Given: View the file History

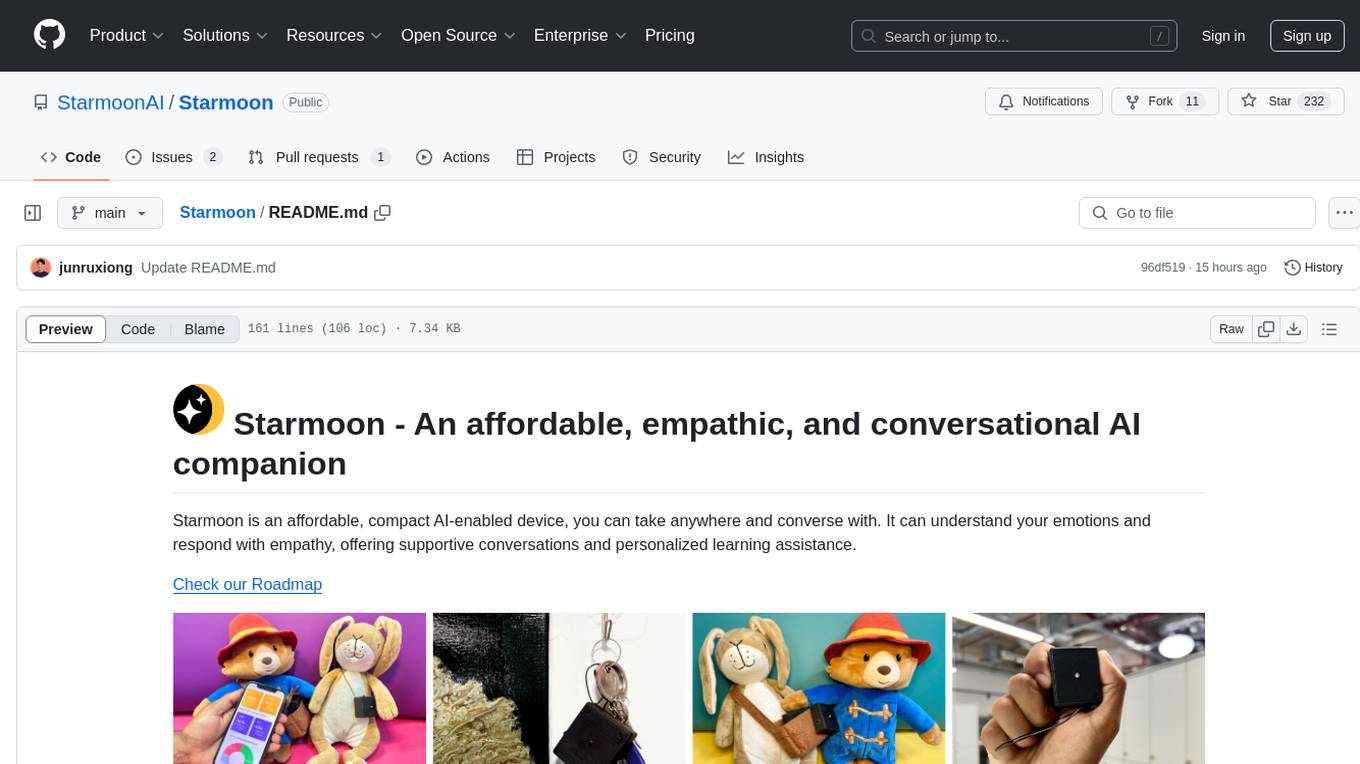Looking at the screenshot, I should pyautogui.click(x=1313, y=267).
